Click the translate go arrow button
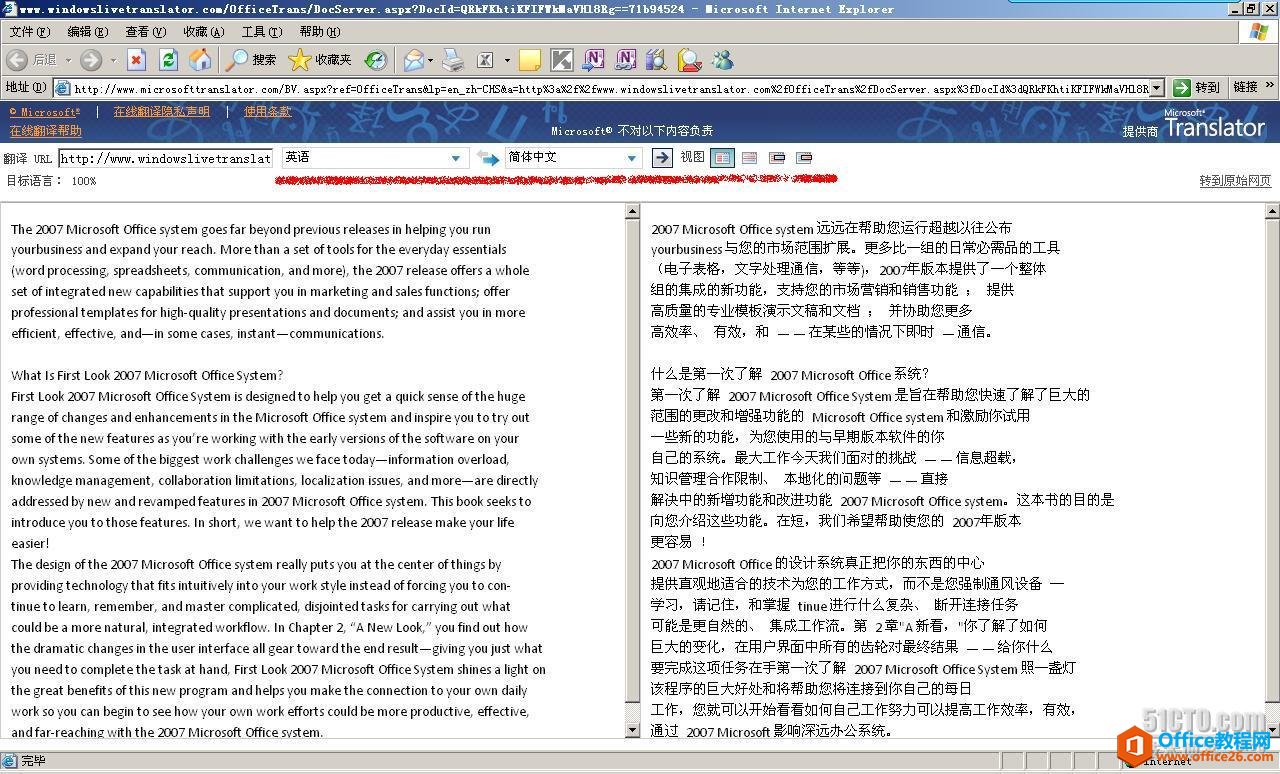This screenshot has width=1280, height=774. coord(661,158)
